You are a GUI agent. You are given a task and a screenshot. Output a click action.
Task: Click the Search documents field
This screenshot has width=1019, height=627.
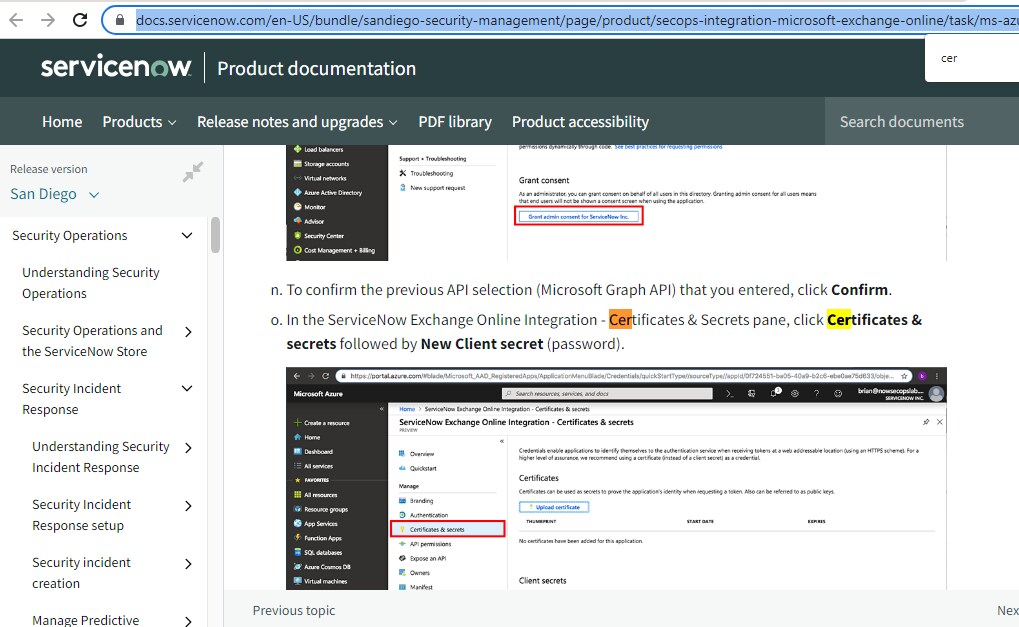click(922, 122)
